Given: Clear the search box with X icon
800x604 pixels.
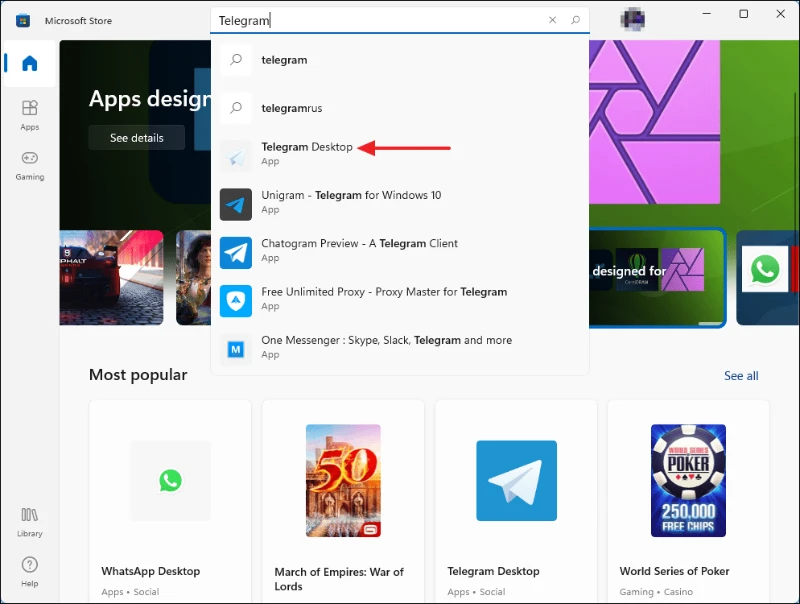Looking at the screenshot, I should click(552, 20).
